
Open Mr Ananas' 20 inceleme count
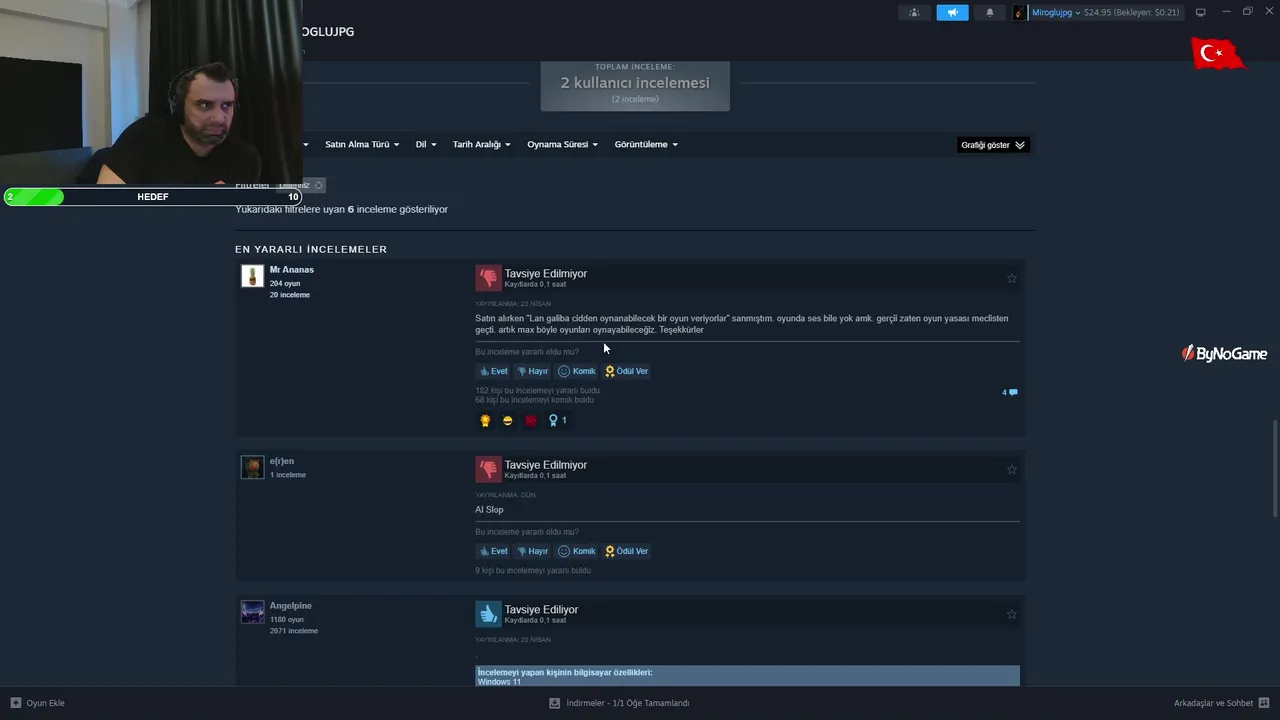pos(289,295)
